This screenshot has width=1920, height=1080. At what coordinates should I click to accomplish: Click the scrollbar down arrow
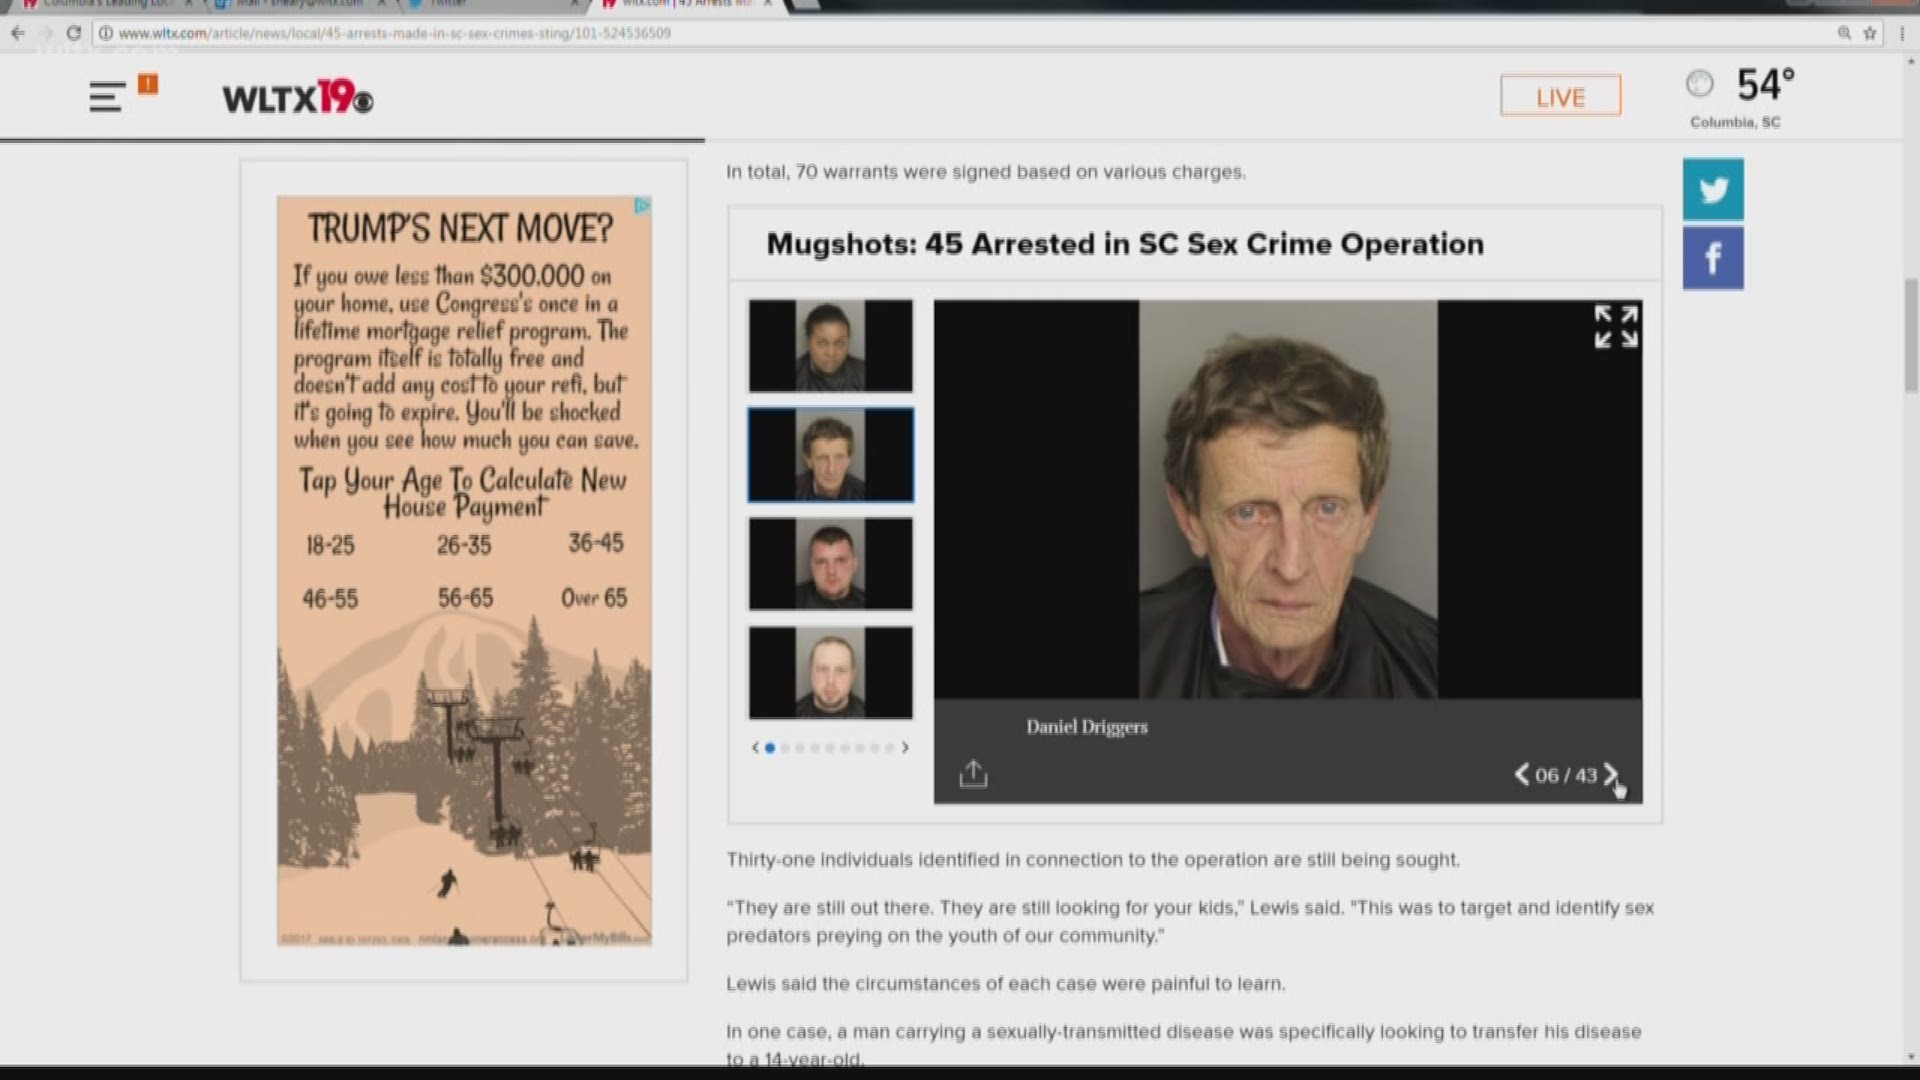coord(1911,1057)
